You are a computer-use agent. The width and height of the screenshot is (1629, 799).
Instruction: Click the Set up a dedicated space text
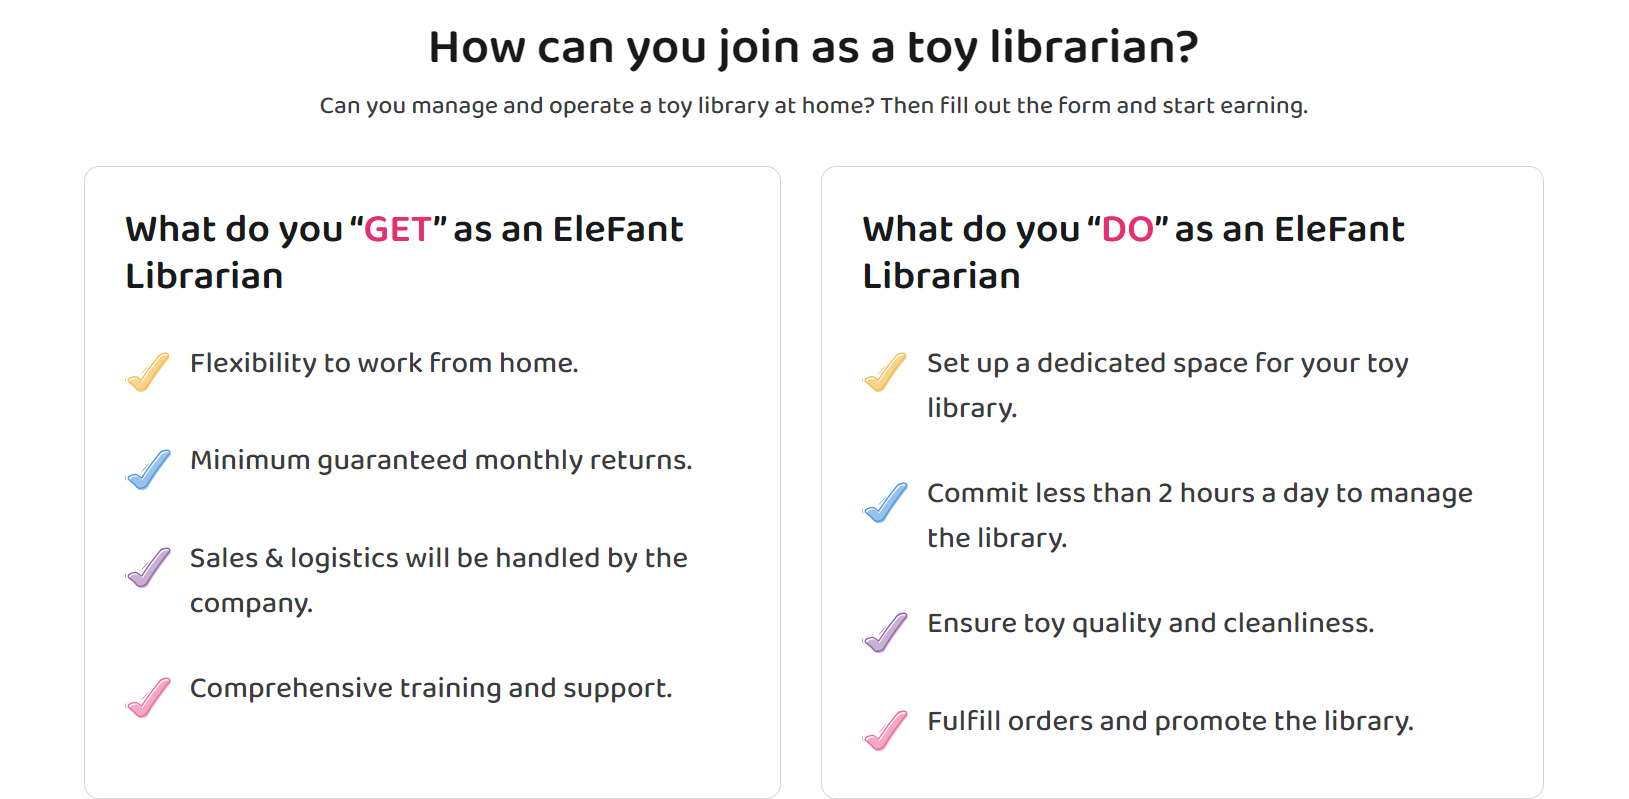click(x=1167, y=385)
